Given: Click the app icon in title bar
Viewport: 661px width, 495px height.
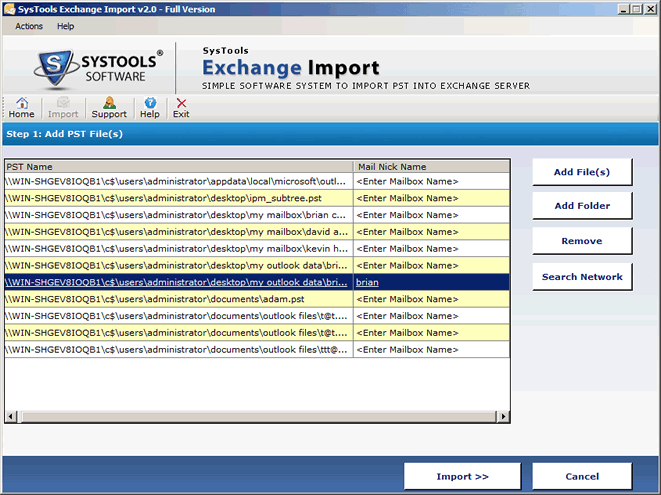Looking at the screenshot, I should 9,9.
